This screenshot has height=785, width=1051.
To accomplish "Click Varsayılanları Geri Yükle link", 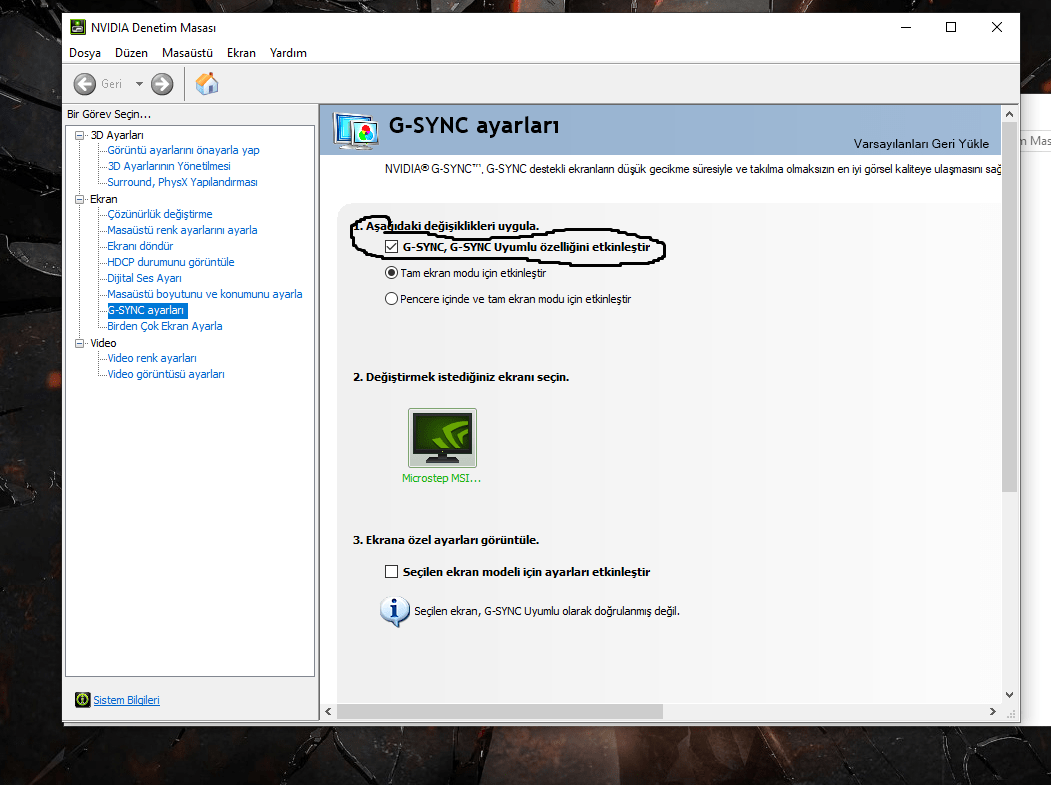I will click(x=921, y=143).
